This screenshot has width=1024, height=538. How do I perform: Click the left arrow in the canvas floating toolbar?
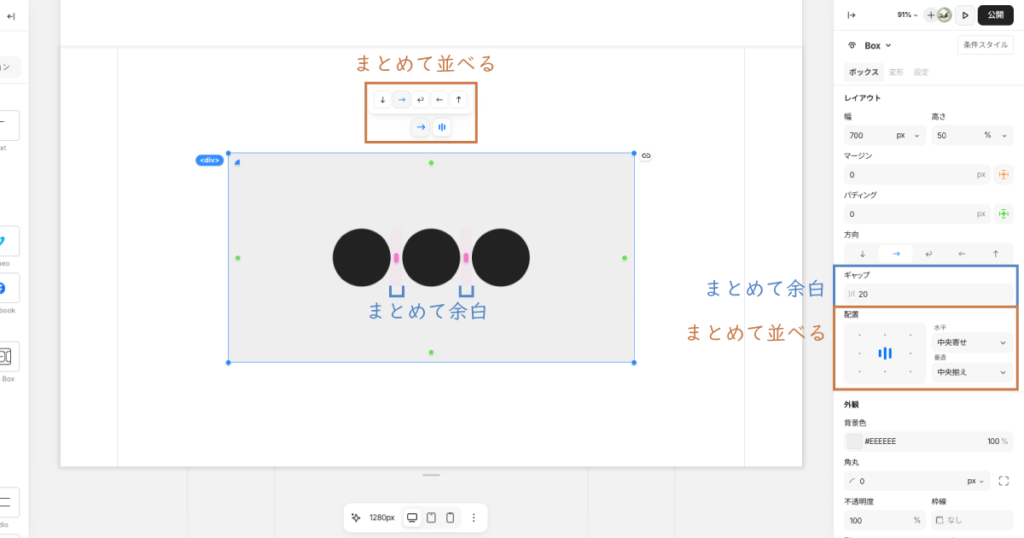[440, 100]
